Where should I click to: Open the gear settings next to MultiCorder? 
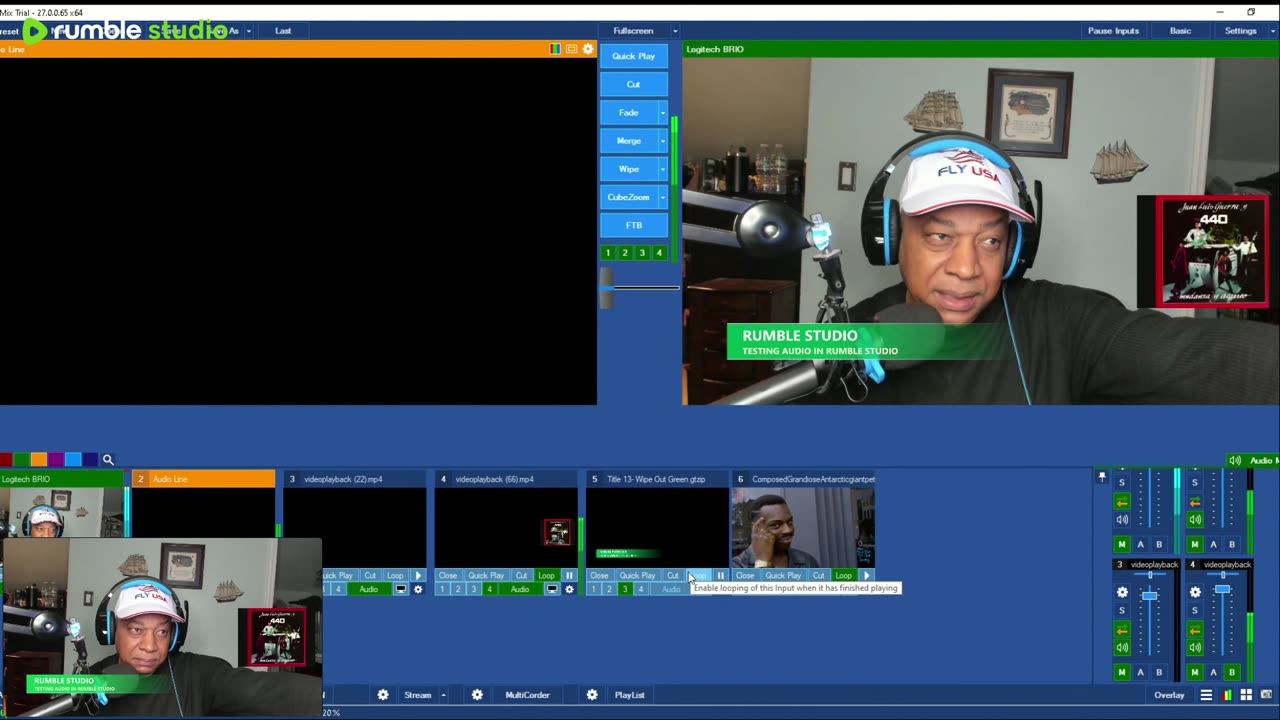tap(477, 695)
